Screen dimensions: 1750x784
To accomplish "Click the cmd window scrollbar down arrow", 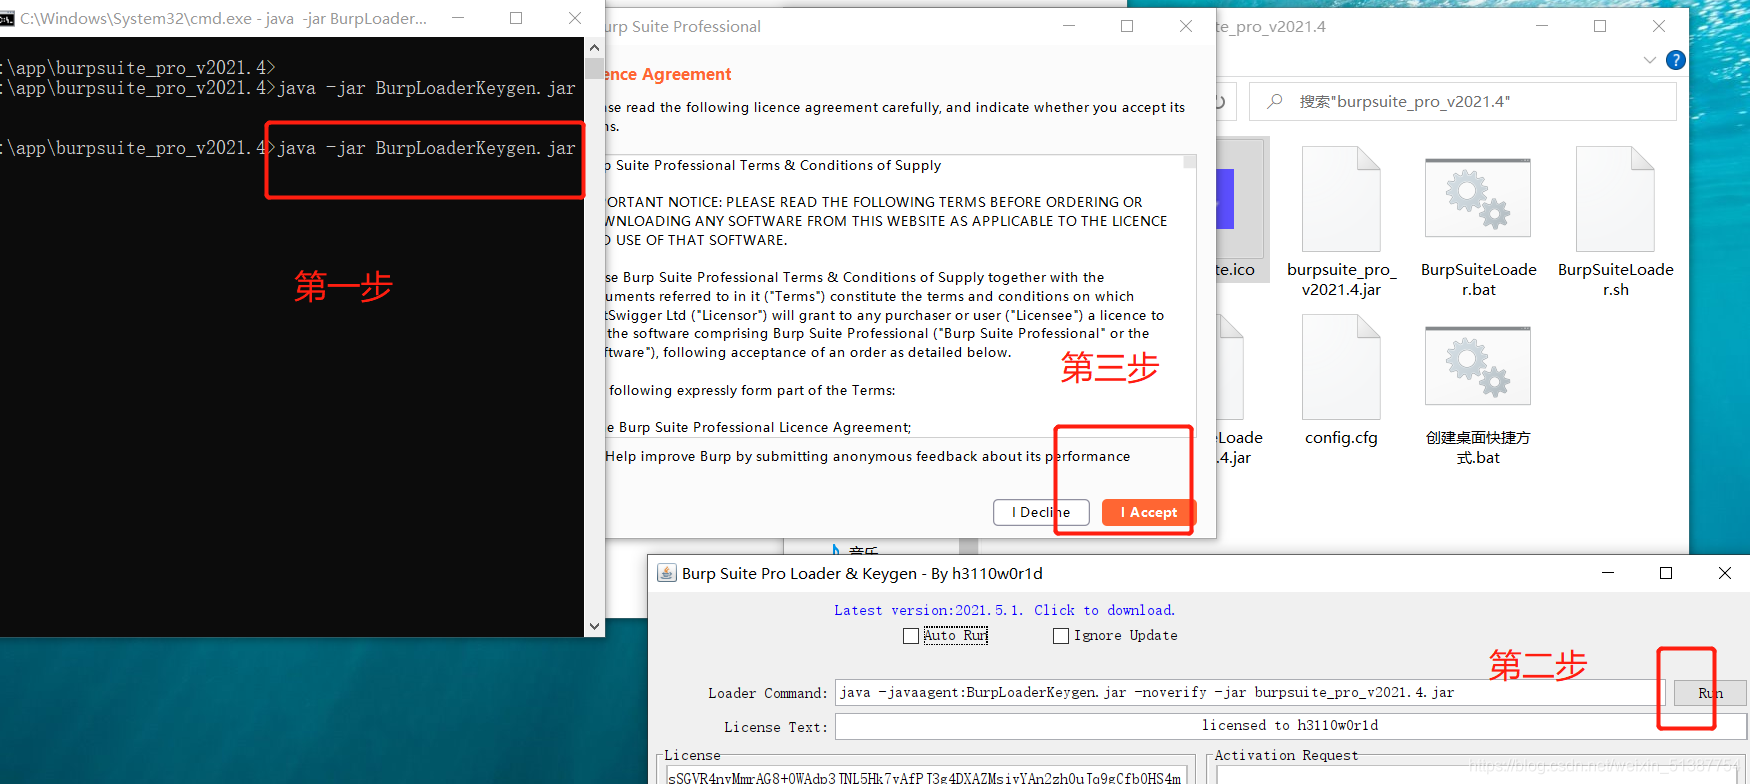I will (x=594, y=627).
